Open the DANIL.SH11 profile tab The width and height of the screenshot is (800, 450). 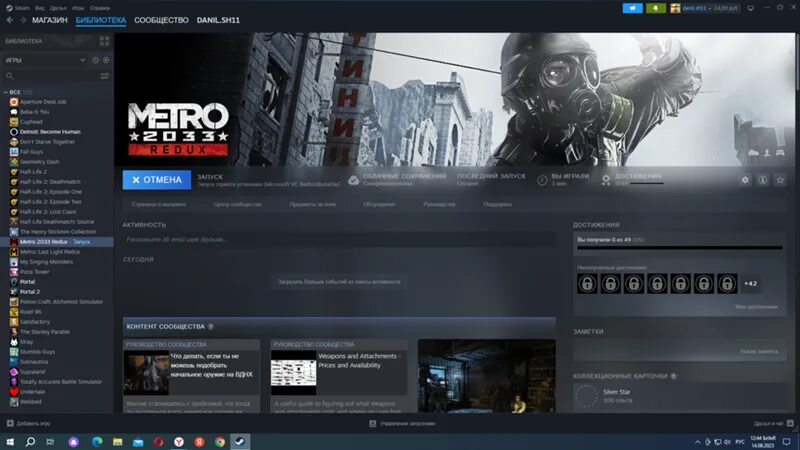(218, 20)
